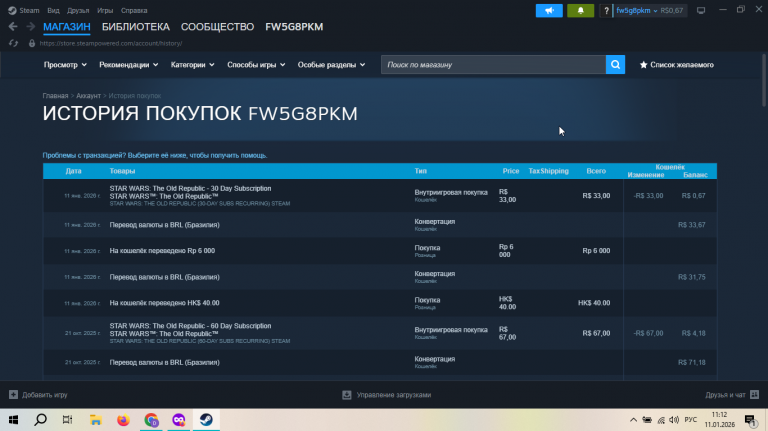
Task: Open the announcements megaphone button
Action: pos(549,10)
